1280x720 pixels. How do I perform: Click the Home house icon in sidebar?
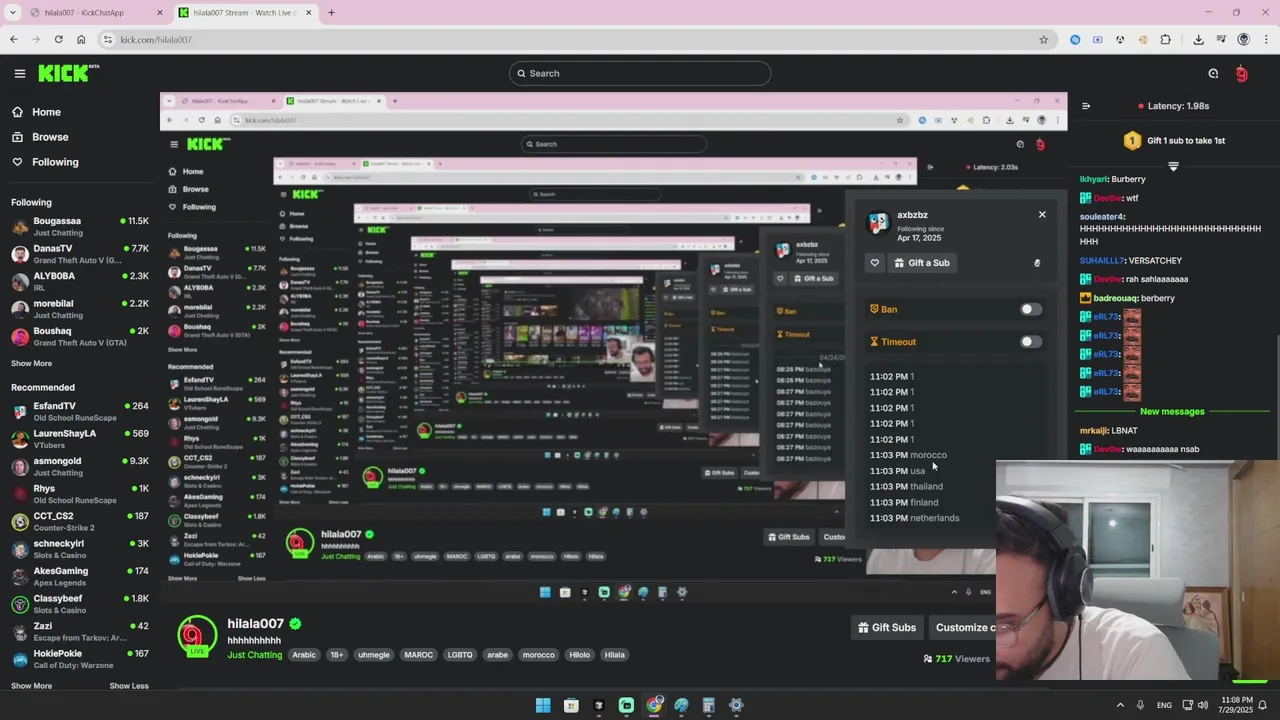(x=18, y=112)
